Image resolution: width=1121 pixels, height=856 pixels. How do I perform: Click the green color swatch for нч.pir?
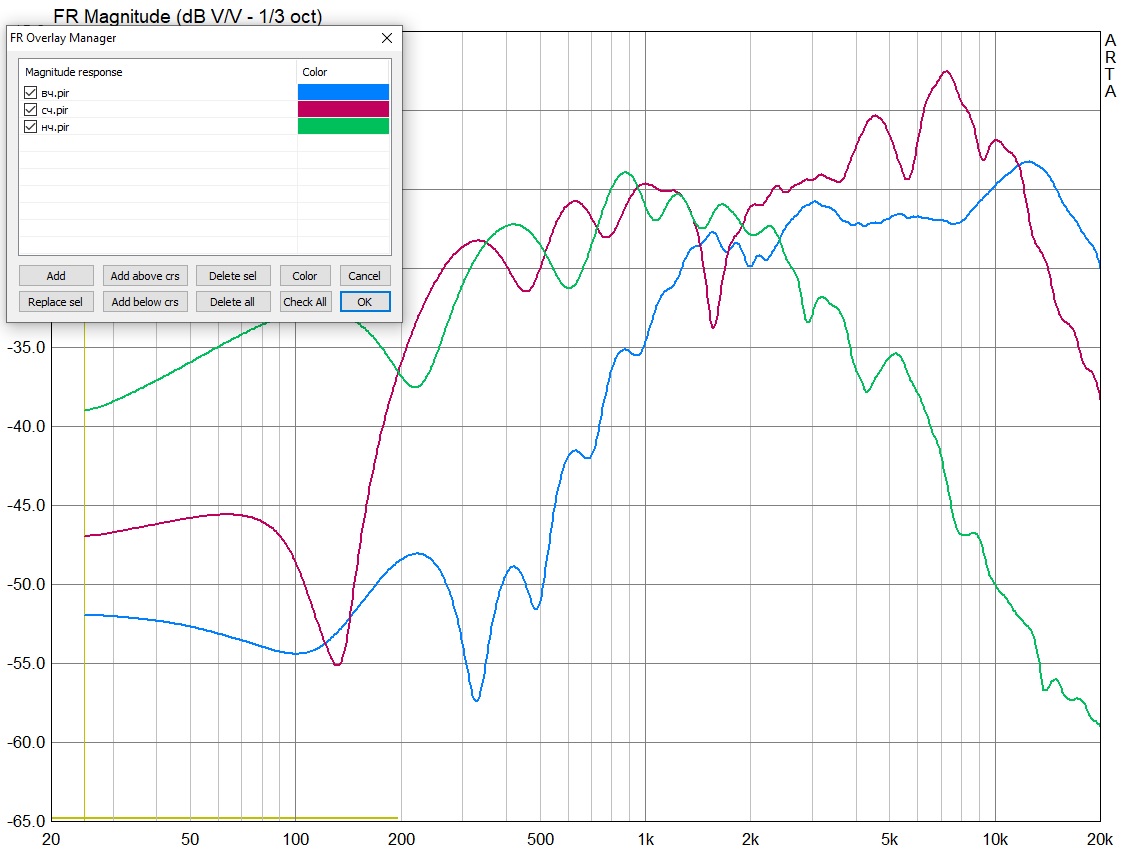343,126
